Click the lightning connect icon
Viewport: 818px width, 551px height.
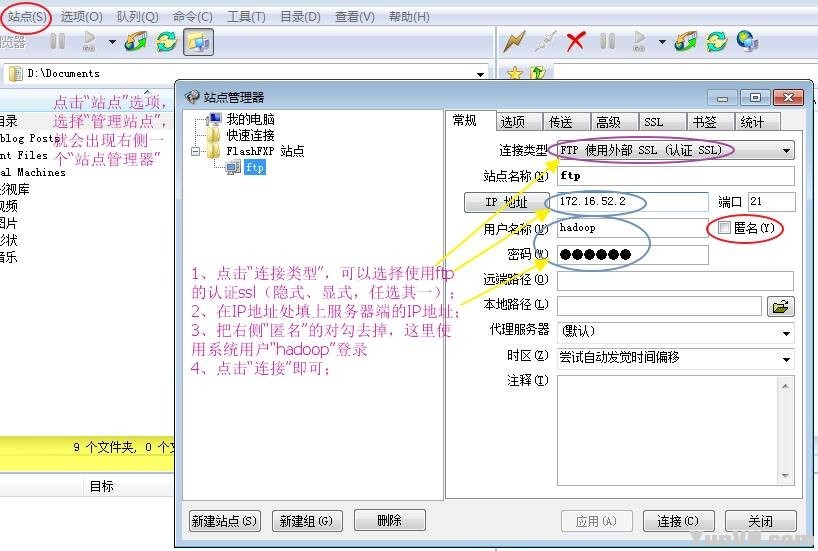tap(514, 41)
